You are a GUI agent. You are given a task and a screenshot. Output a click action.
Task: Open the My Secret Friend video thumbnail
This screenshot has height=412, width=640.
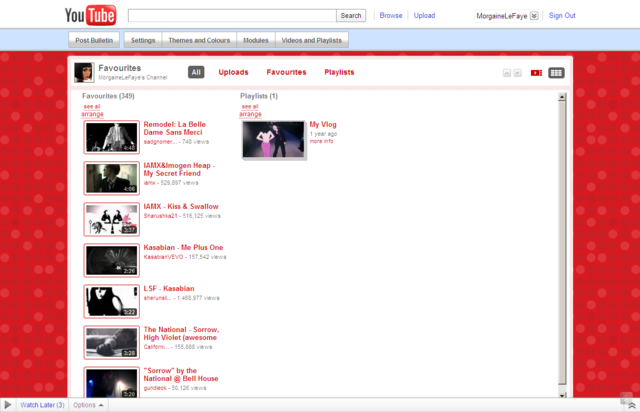click(x=111, y=178)
